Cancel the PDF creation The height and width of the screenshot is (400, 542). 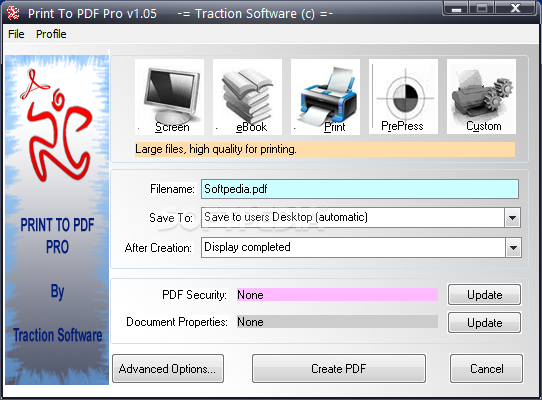[x=486, y=369]
